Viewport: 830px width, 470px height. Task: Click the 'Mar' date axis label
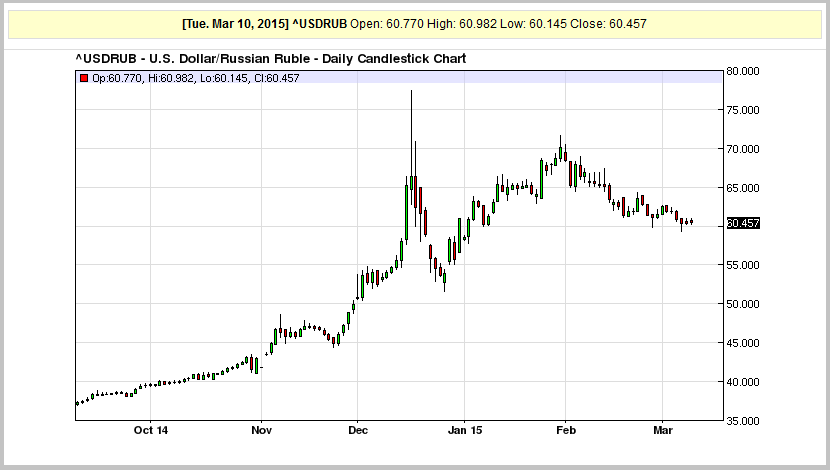pos(663,430)
